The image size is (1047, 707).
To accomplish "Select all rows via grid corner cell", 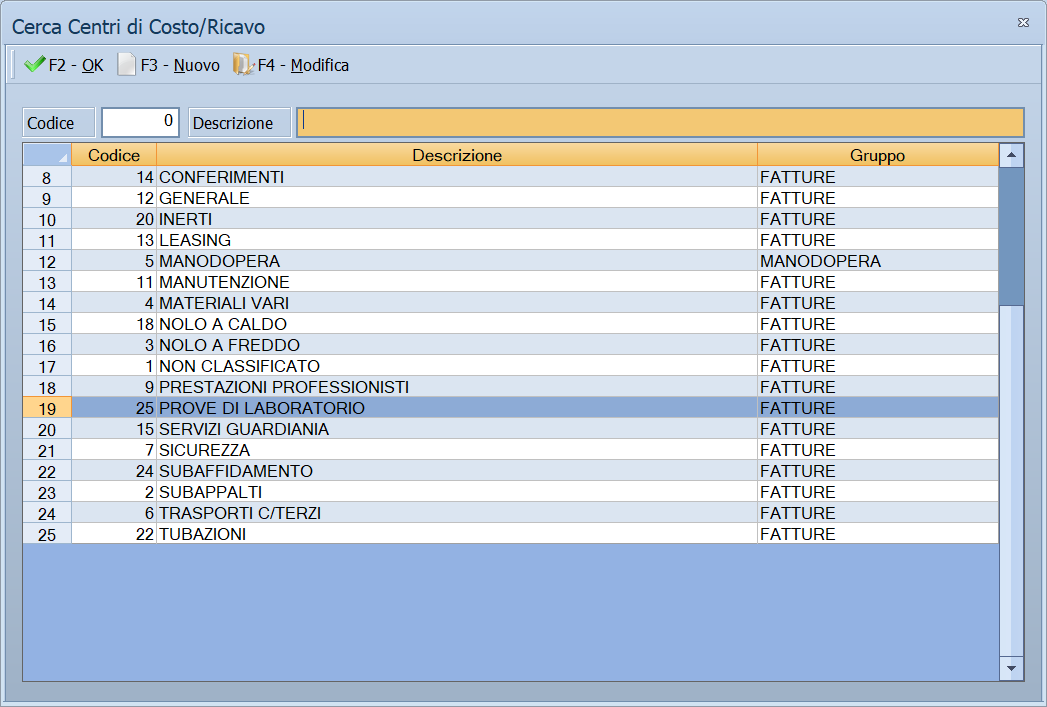I will [x=47, y=155].
